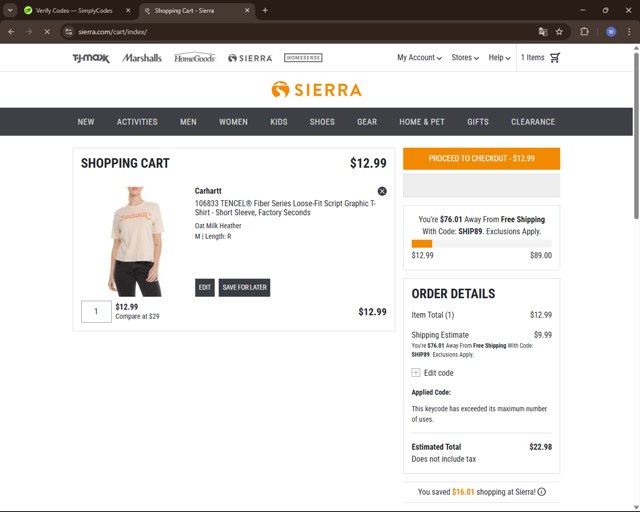Proceed to checkout for $12.99

tap(482, 158)
